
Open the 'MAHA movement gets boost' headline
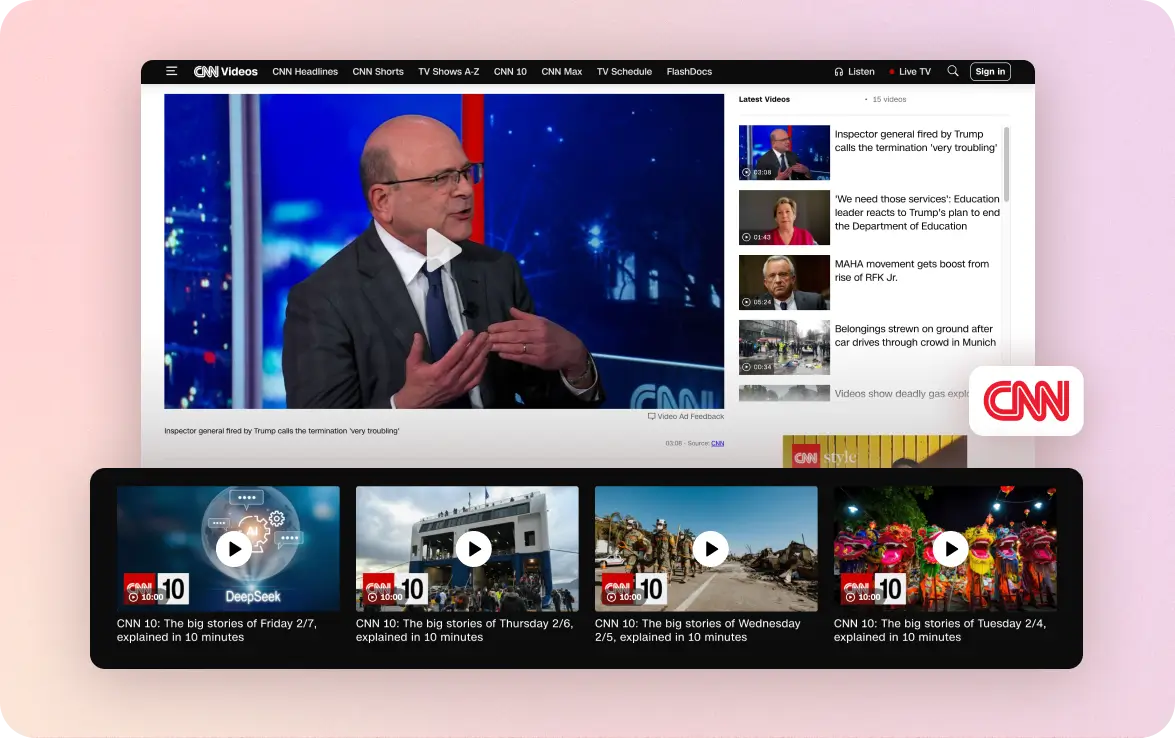(912, 270)
